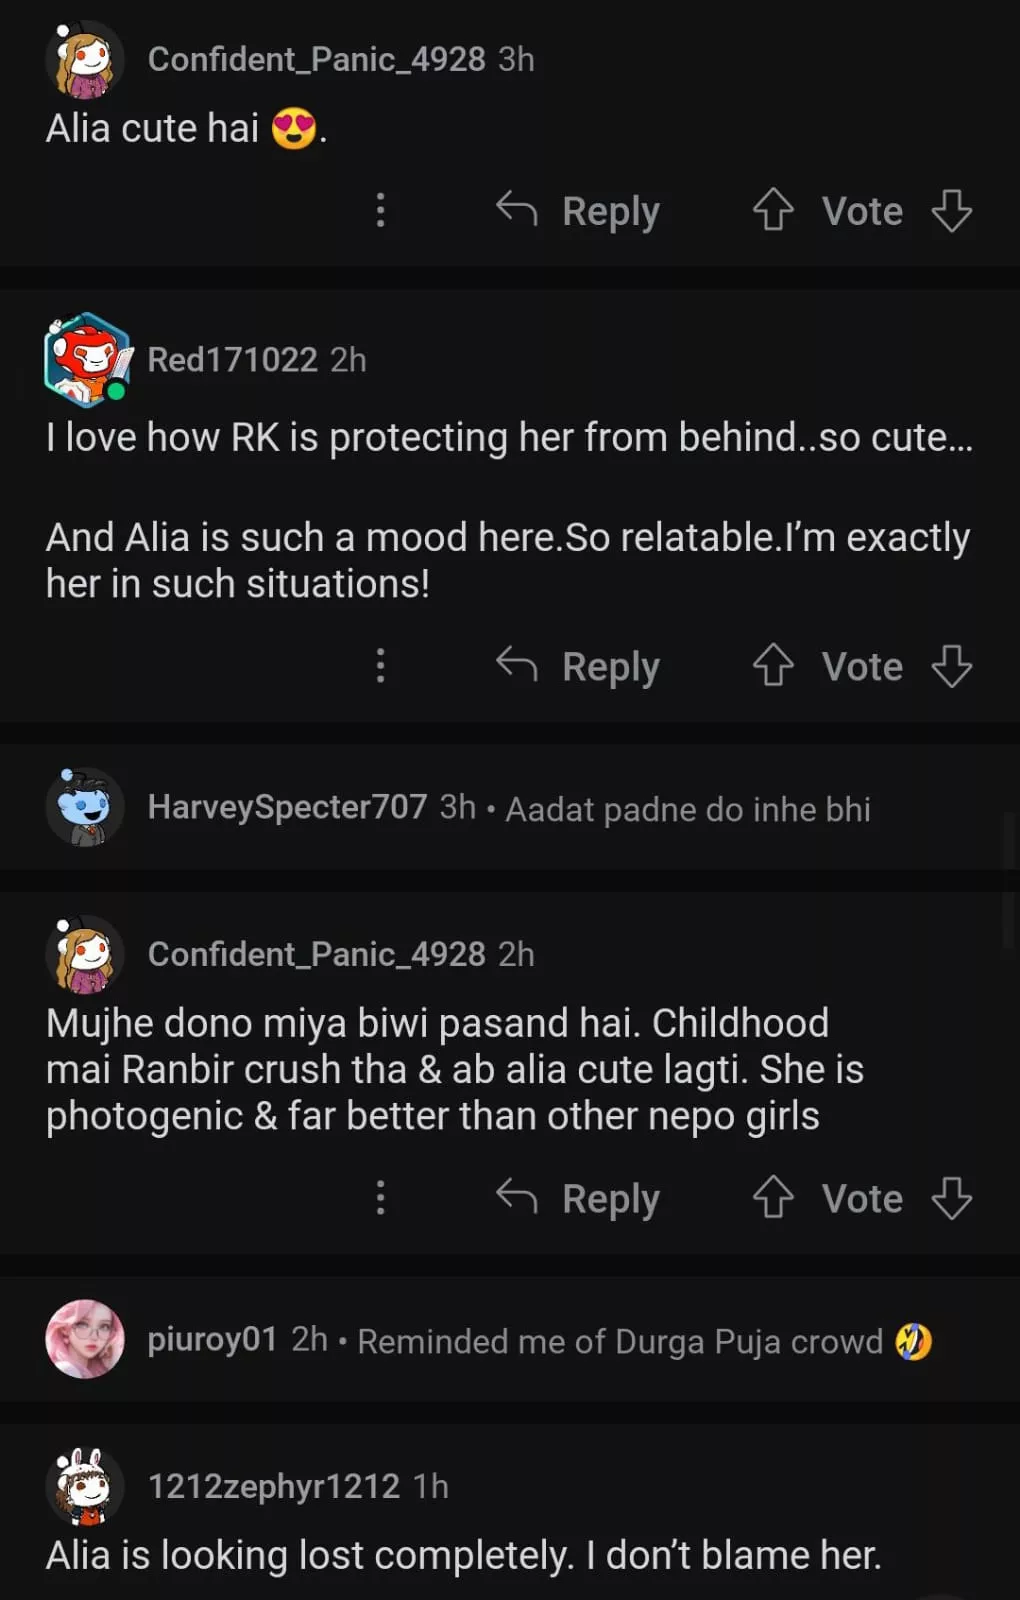Expand piuroy01's collapsed Durga Puja comment
Viewport: 1020px width, 1600px height.
coord(620,1341)
